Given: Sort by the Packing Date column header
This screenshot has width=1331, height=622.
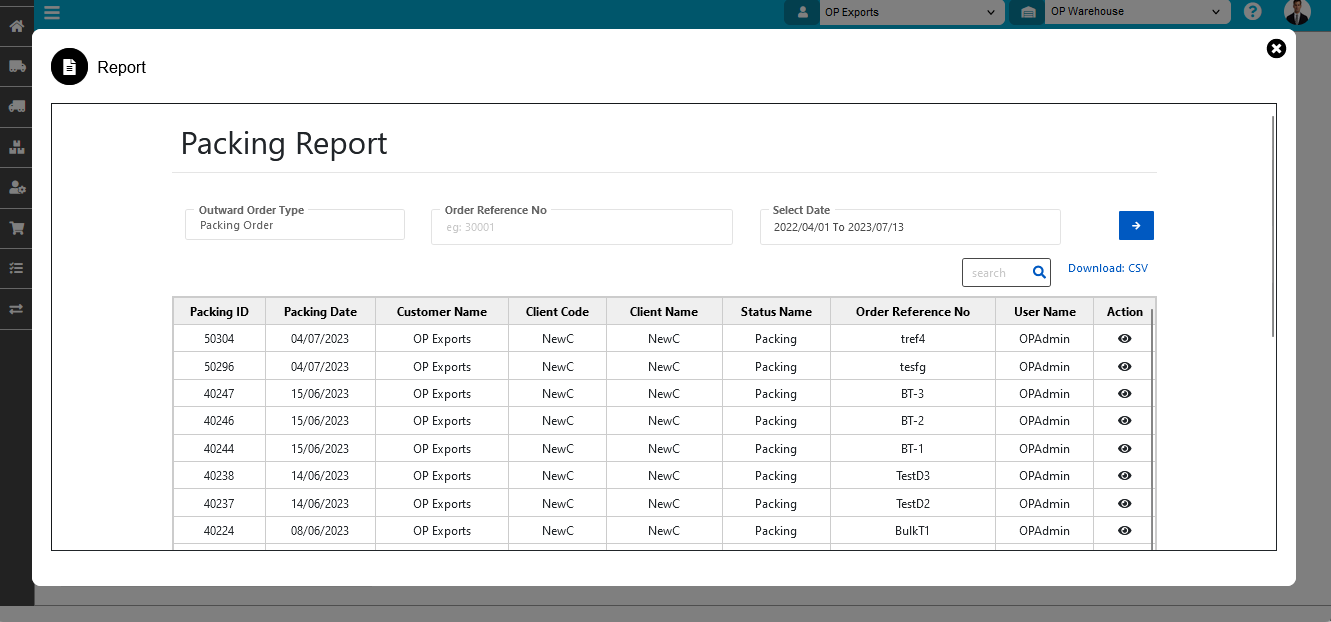Looking at the screenshot, I should coord(320,312).
